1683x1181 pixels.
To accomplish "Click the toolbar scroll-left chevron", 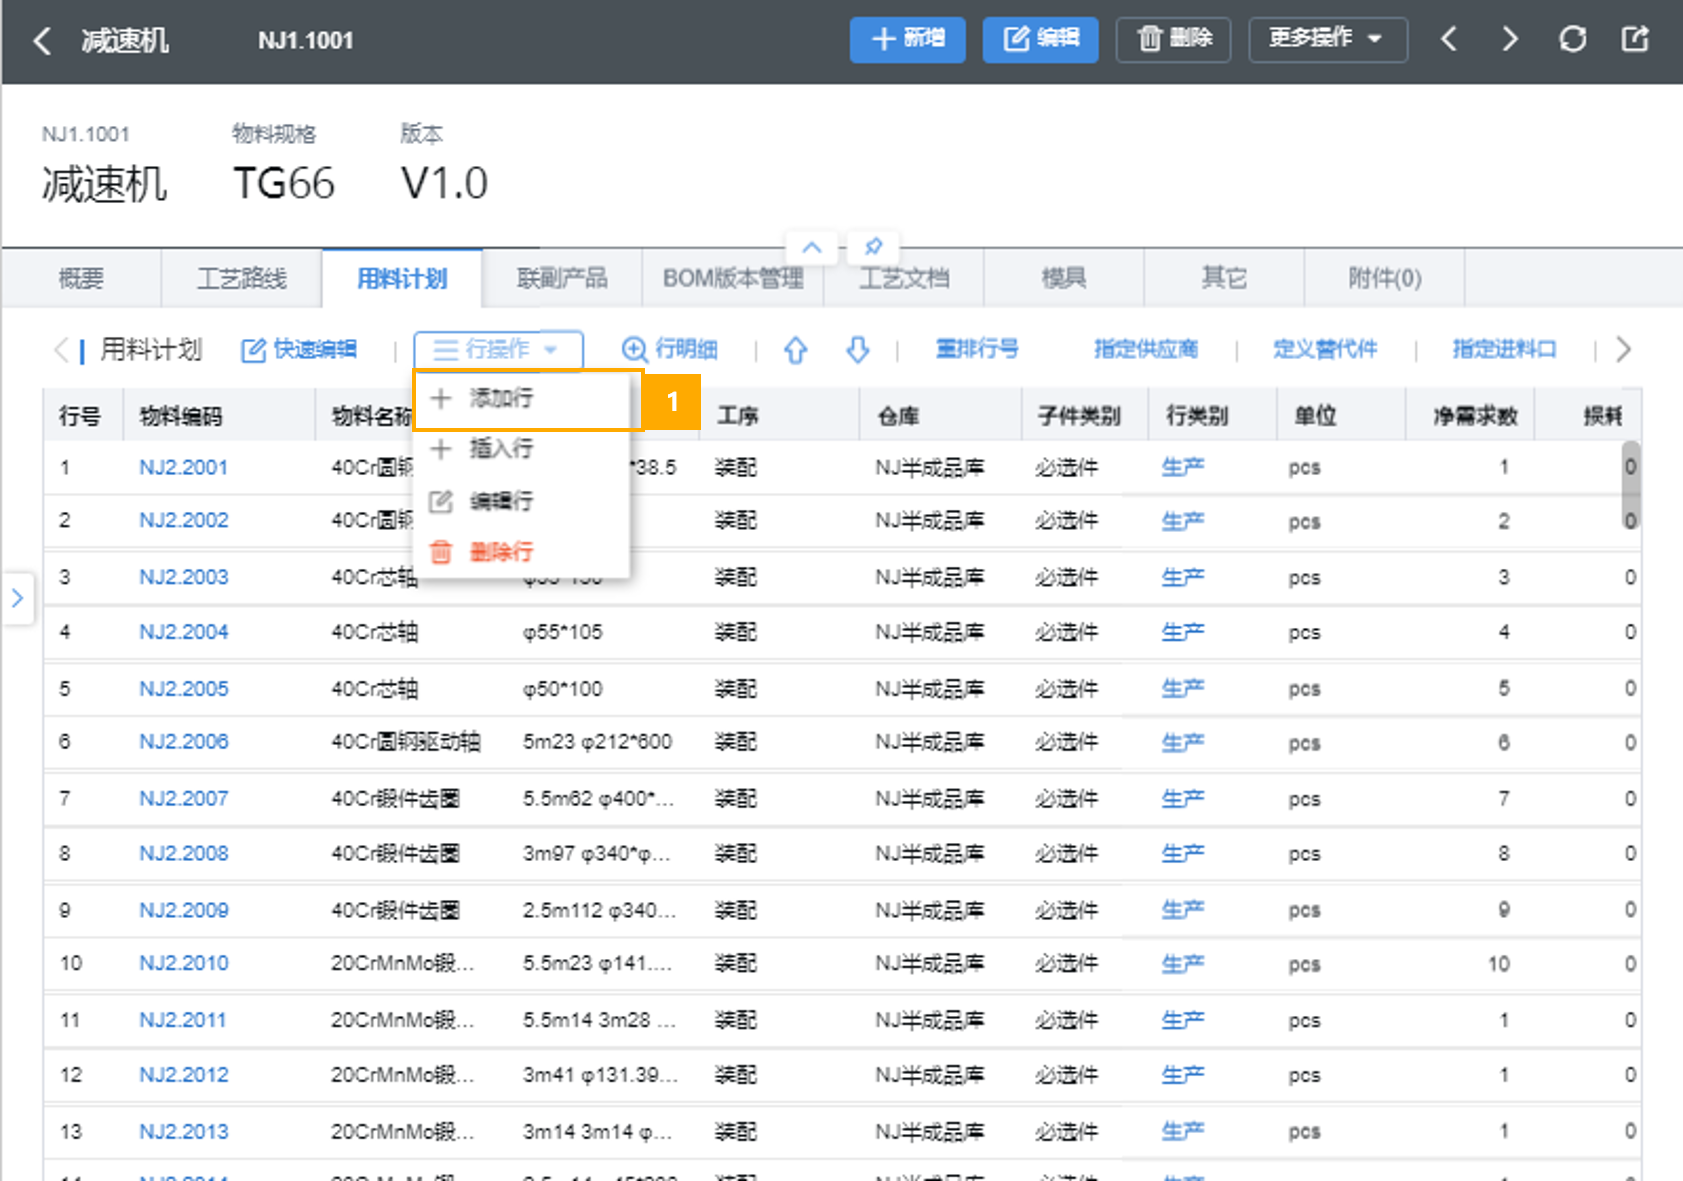I will tap(61, 349).
